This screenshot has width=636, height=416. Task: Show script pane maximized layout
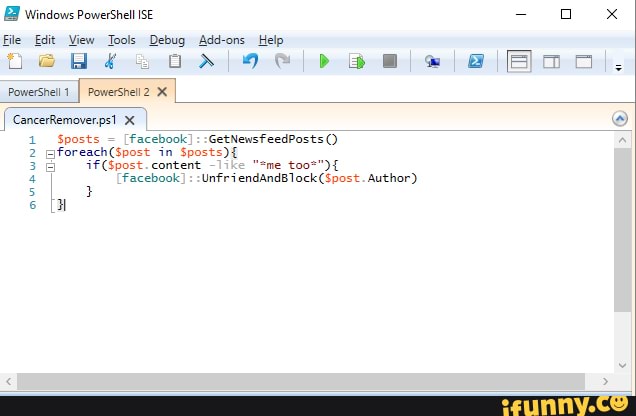[x=584, y=62]
